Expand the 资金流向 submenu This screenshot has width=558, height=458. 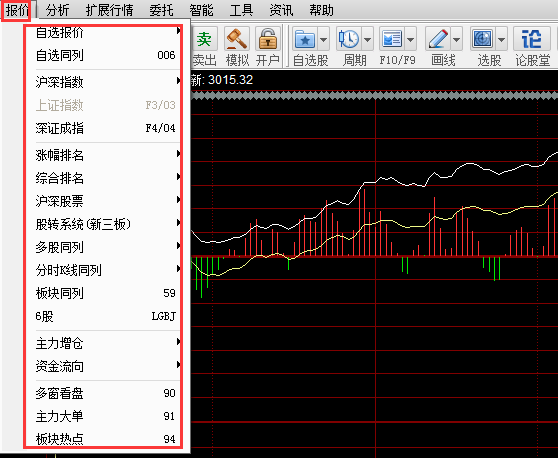103,366
